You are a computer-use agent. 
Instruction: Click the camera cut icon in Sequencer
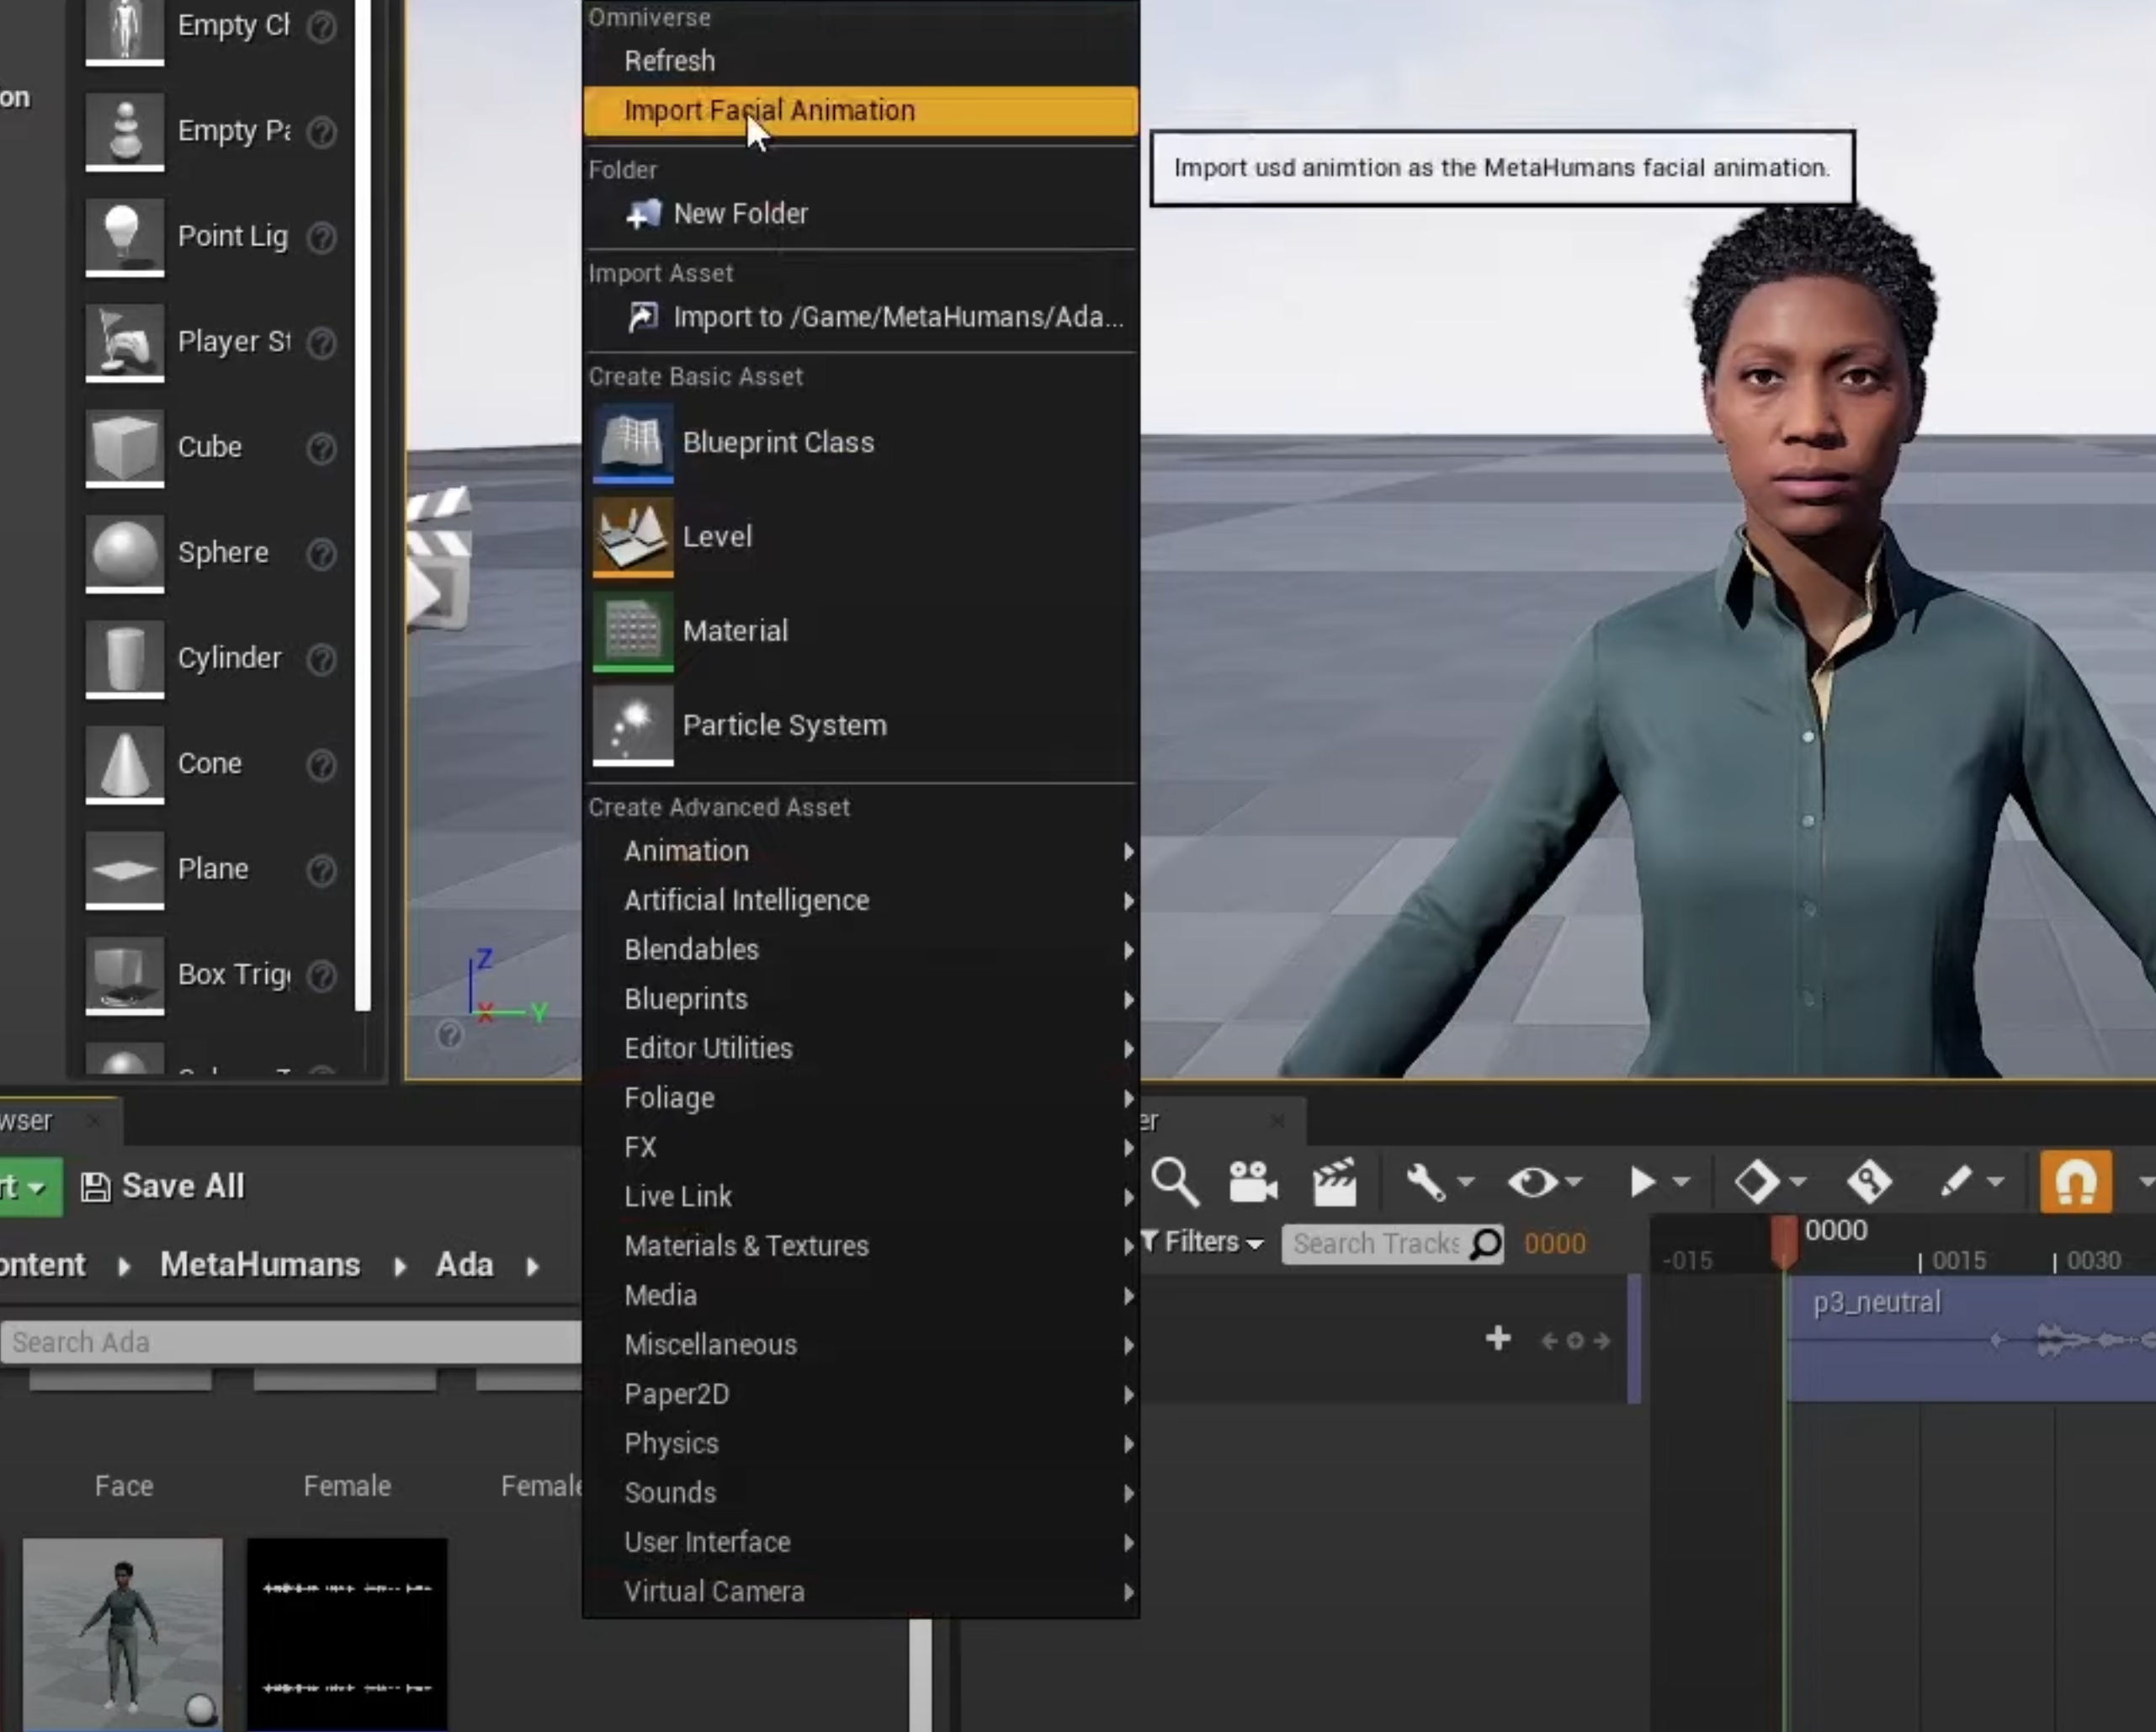point(1252,1182)
